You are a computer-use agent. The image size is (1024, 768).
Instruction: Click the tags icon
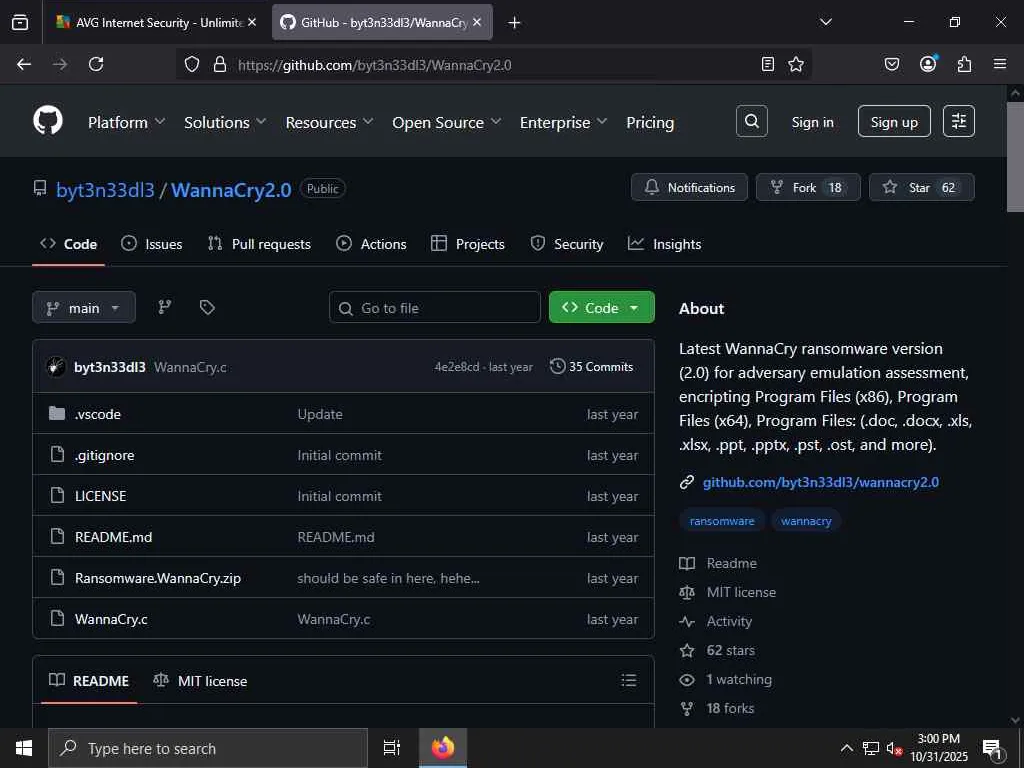(x=207, y=307)
